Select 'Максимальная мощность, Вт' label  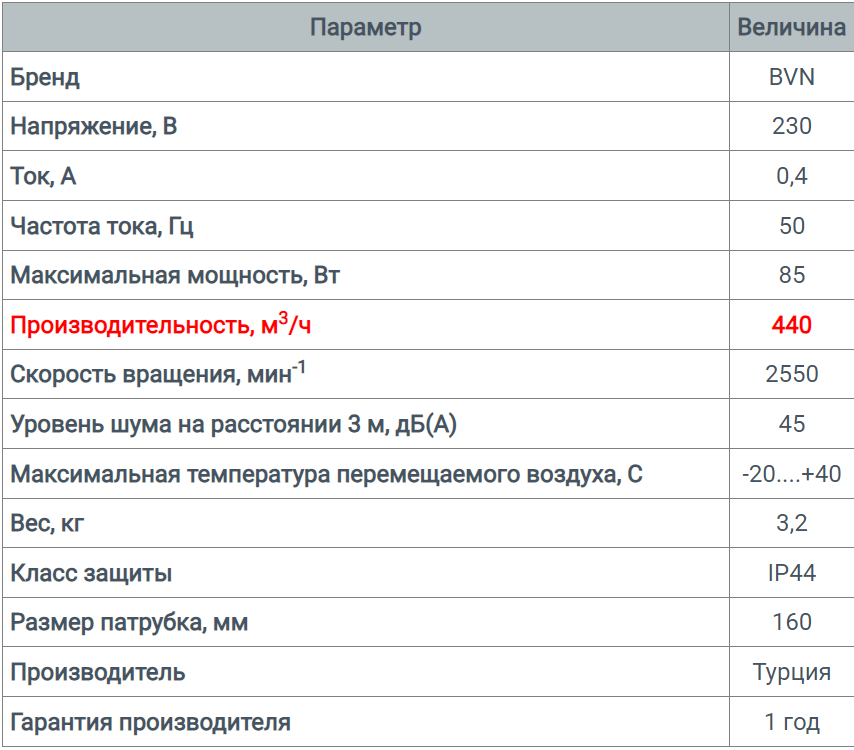tap(175, 276)
